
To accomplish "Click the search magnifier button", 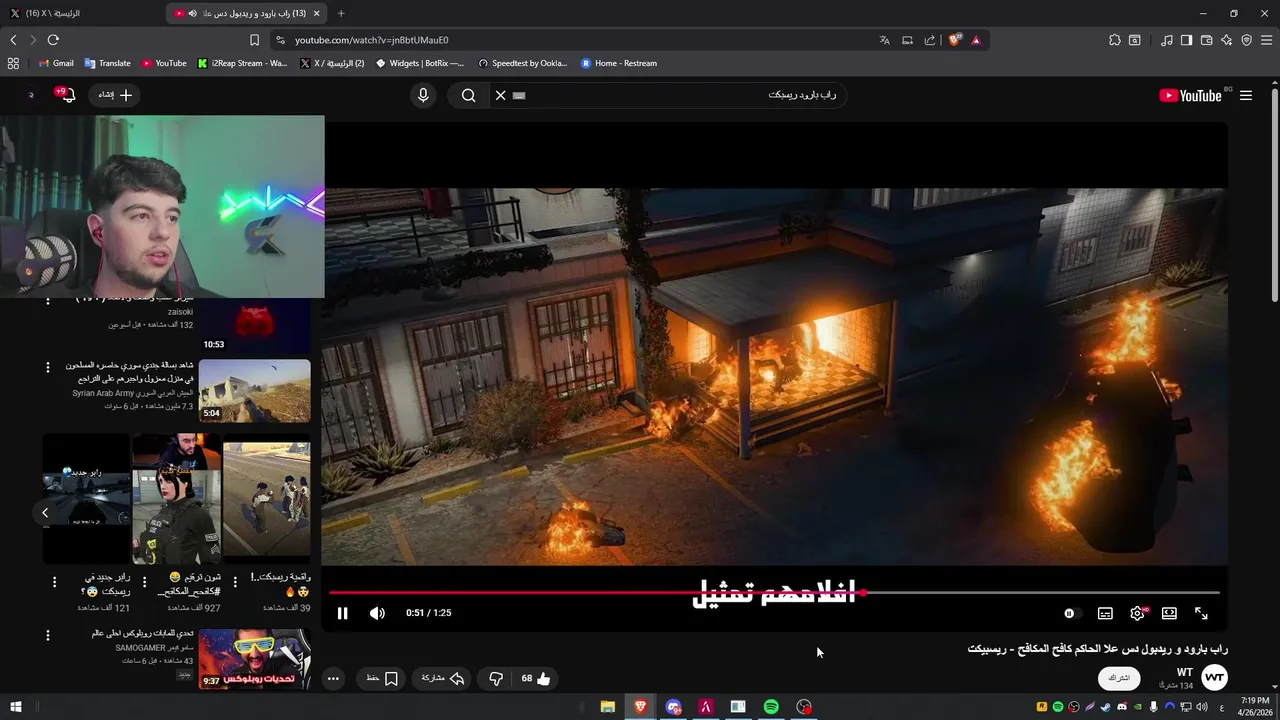I will pos(468,95).
